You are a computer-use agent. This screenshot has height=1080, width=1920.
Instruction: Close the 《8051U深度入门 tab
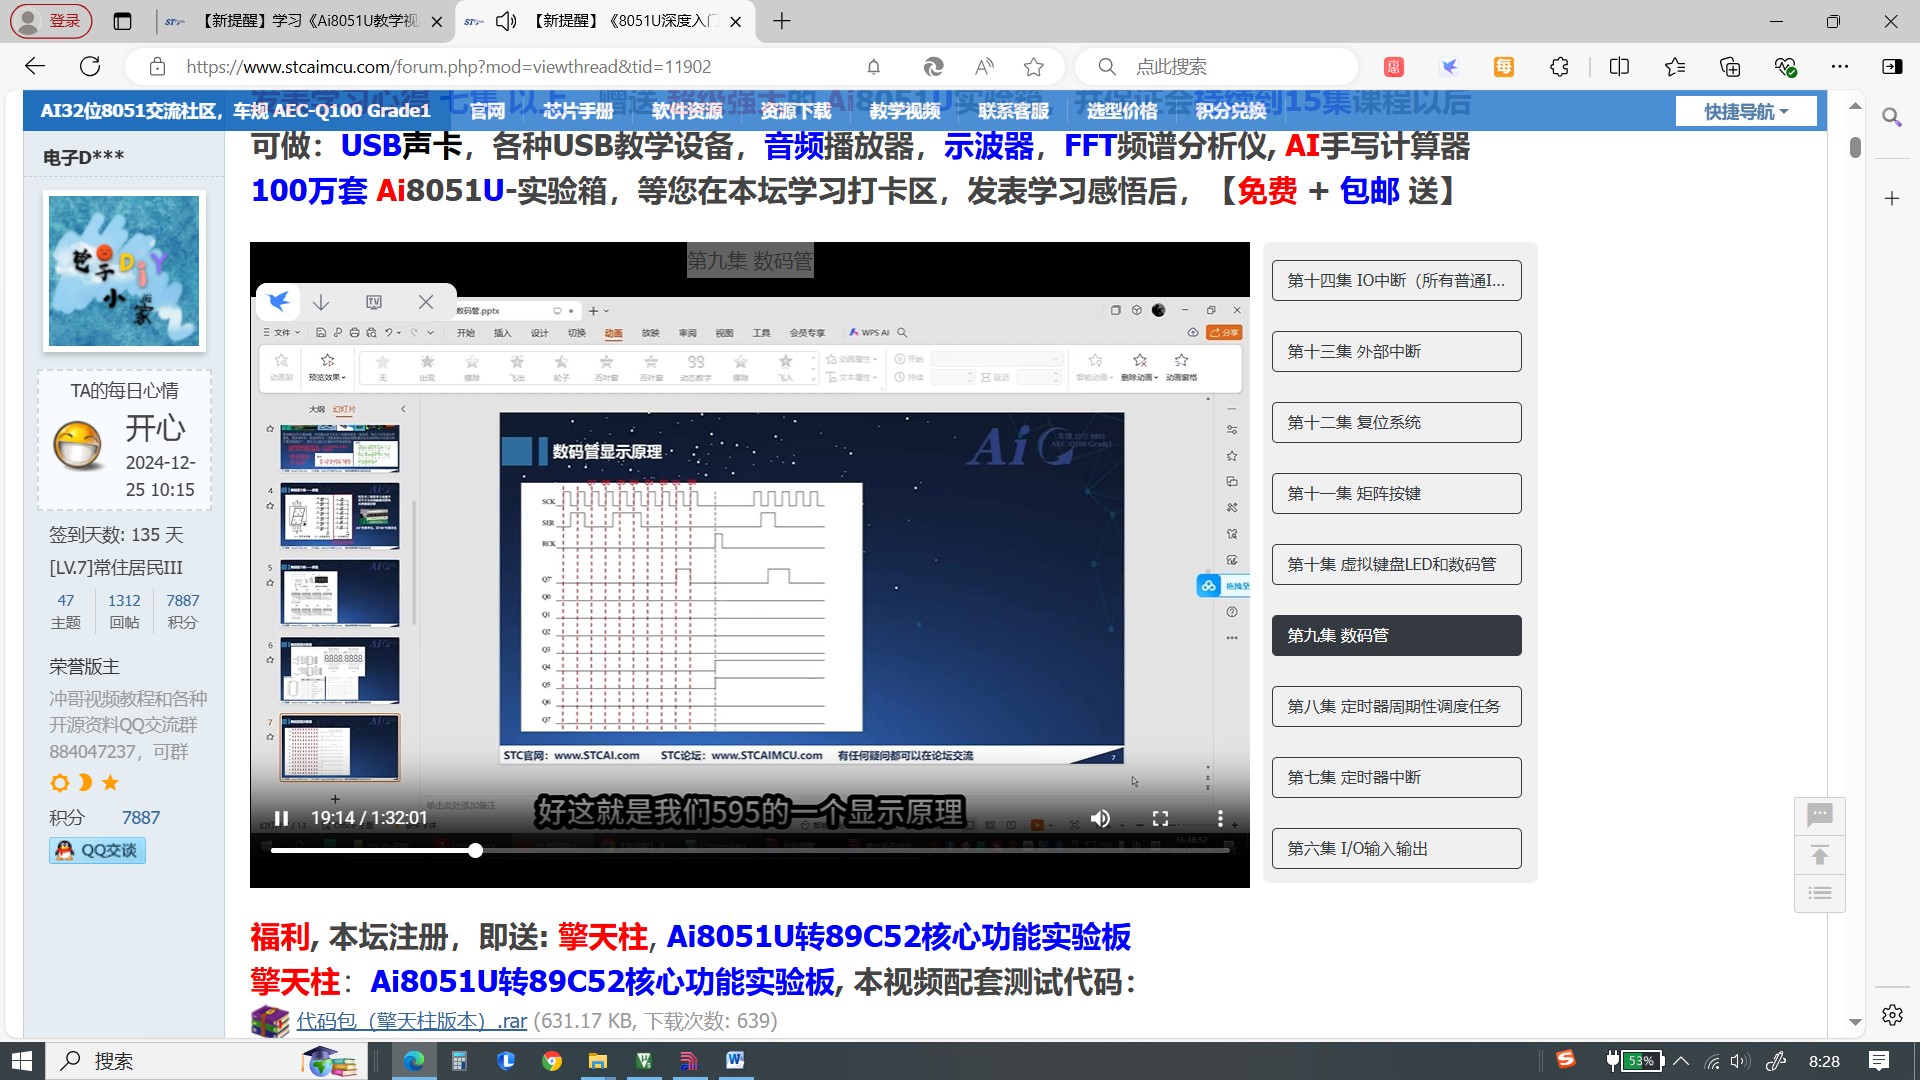click(x=736, y=21)
